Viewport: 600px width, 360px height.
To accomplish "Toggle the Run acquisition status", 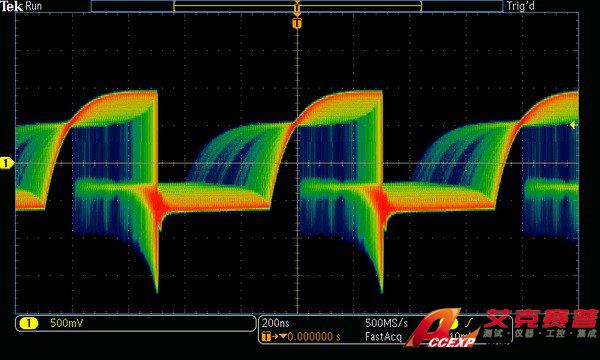I will [x=34, y=6].
